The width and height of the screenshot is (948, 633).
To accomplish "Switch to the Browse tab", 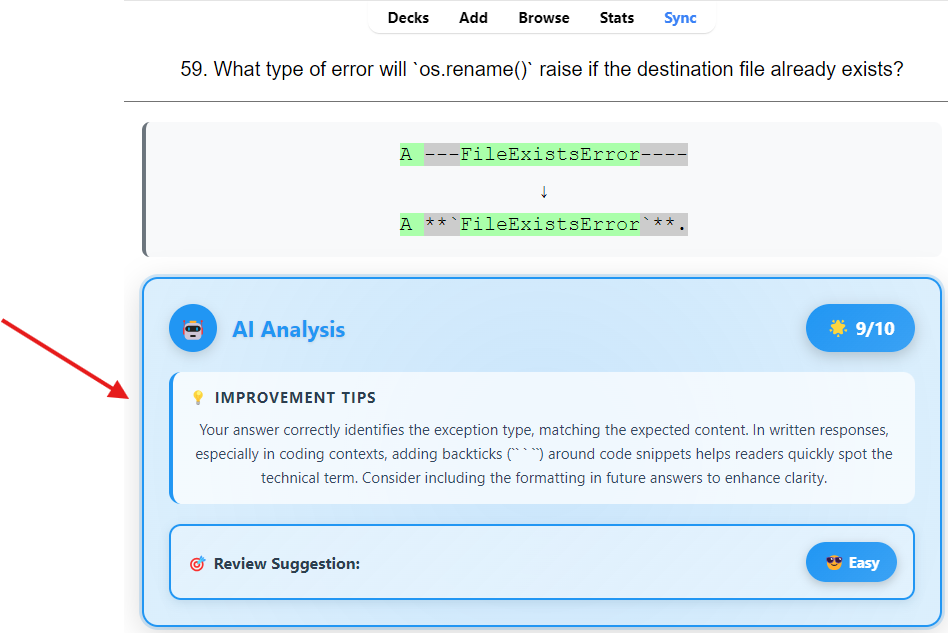I will click(544, 18).
